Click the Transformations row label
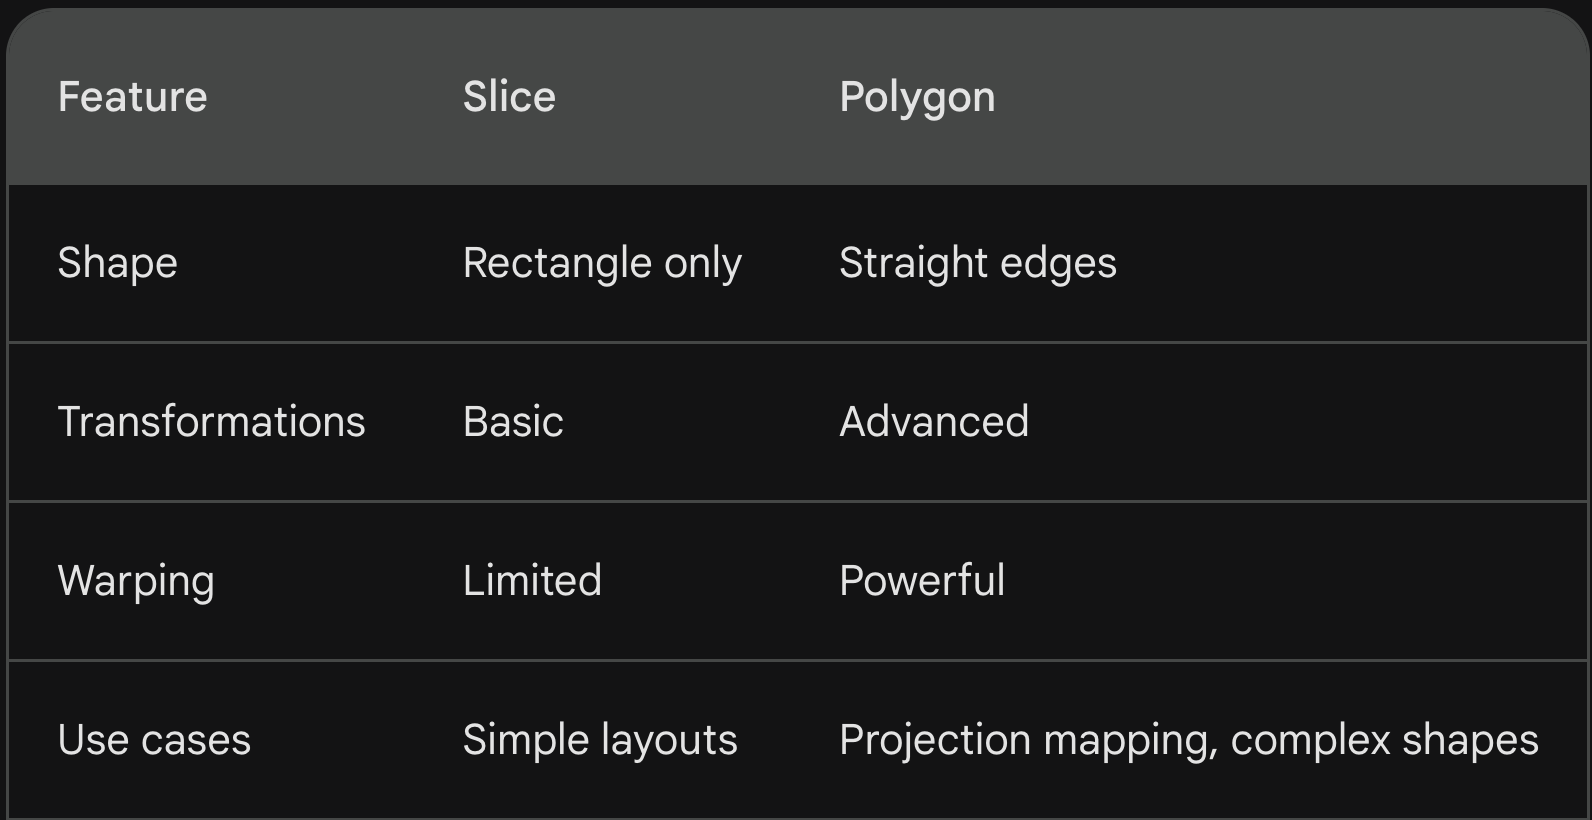The height and width of the screenshot is (820, 1592). [x=211, y=422]
